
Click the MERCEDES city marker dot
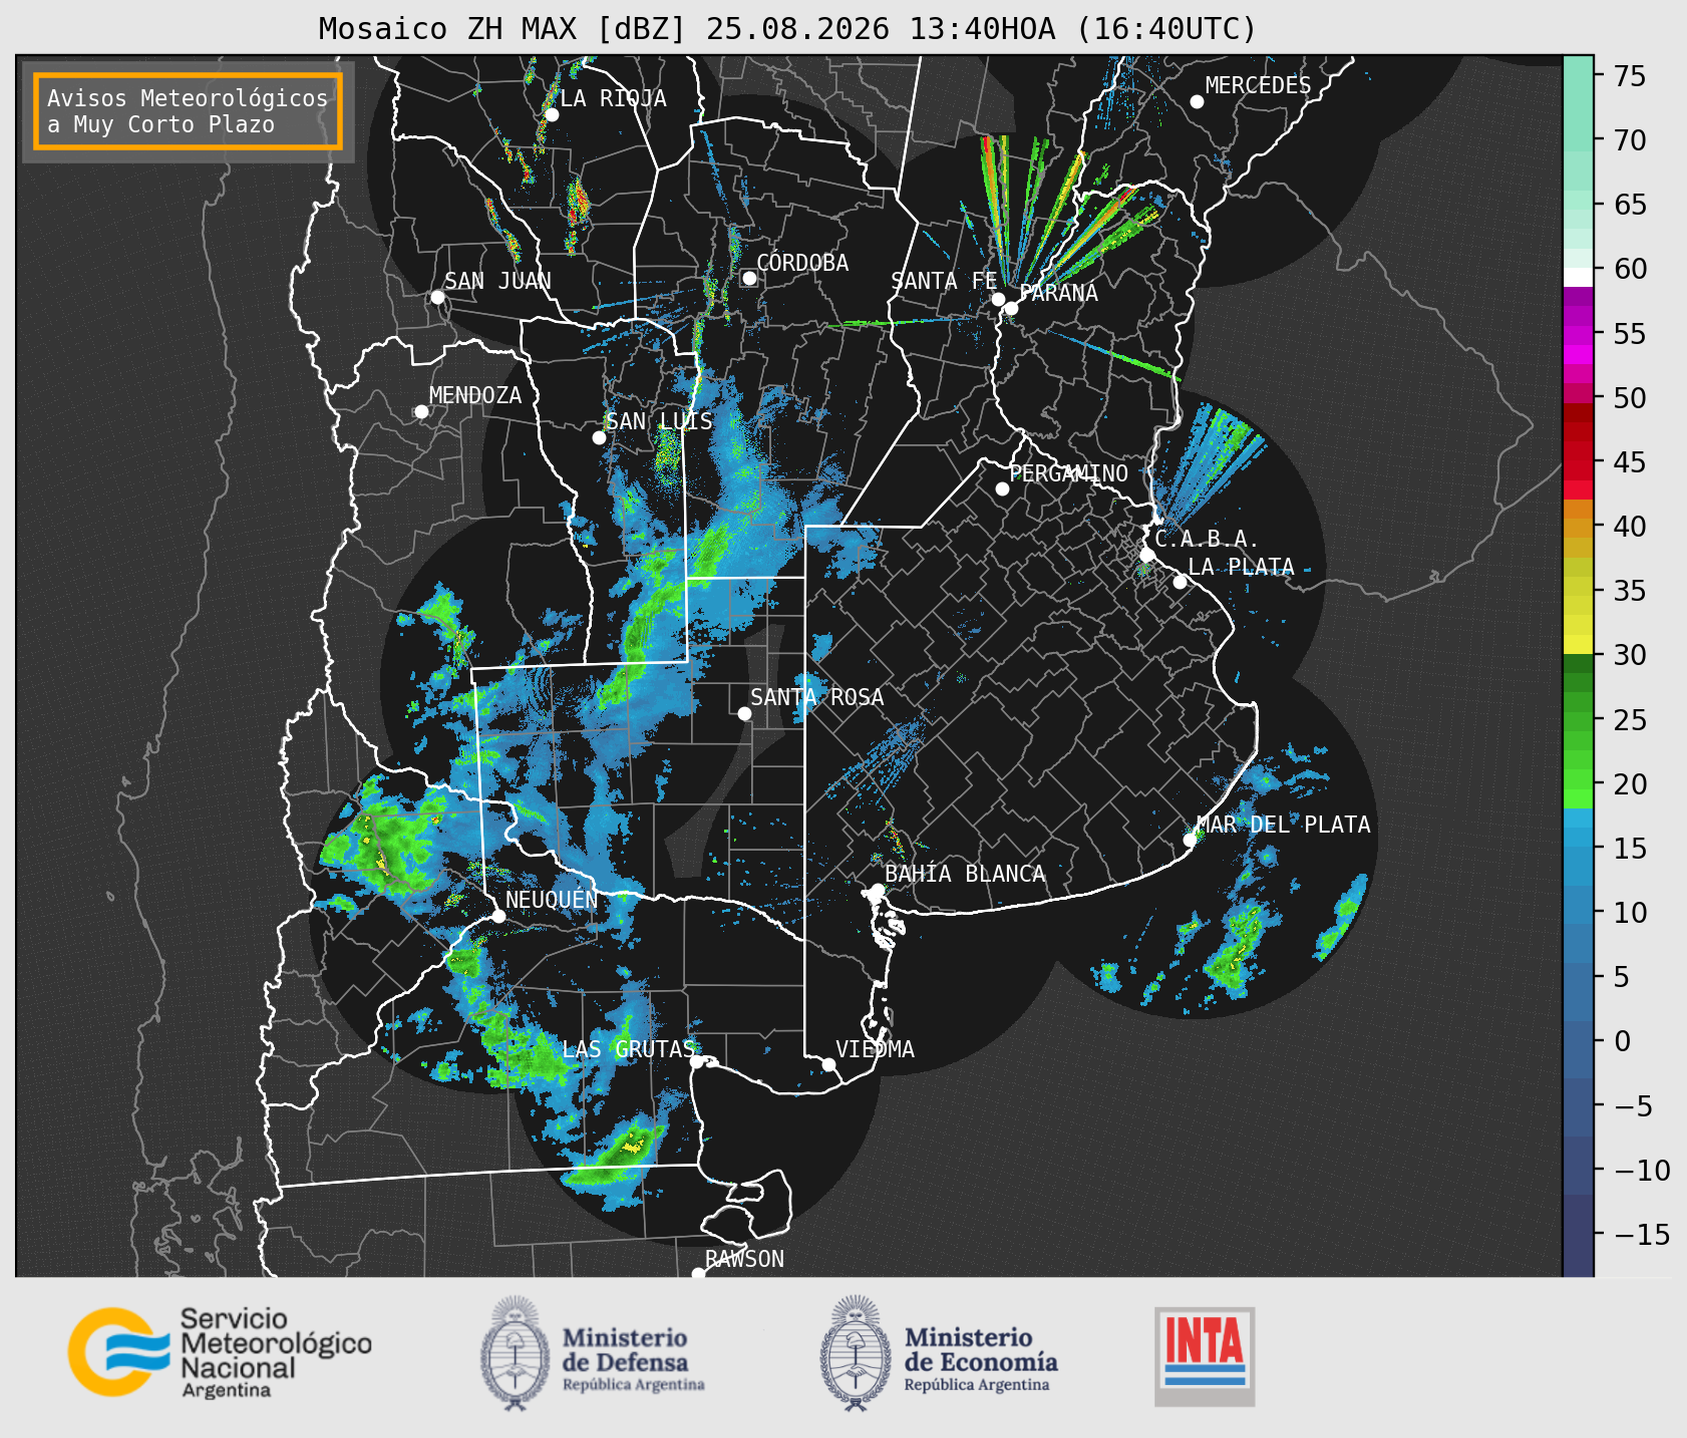click(x=1197, y=102)
